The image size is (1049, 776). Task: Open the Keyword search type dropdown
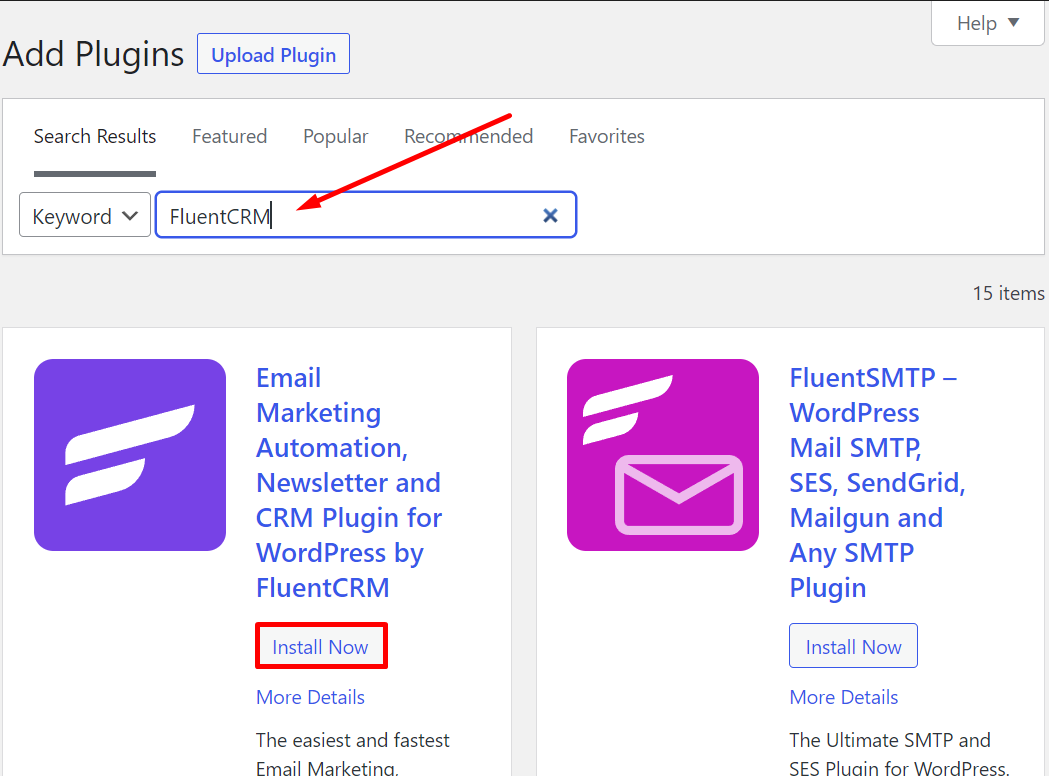[85, 215]
